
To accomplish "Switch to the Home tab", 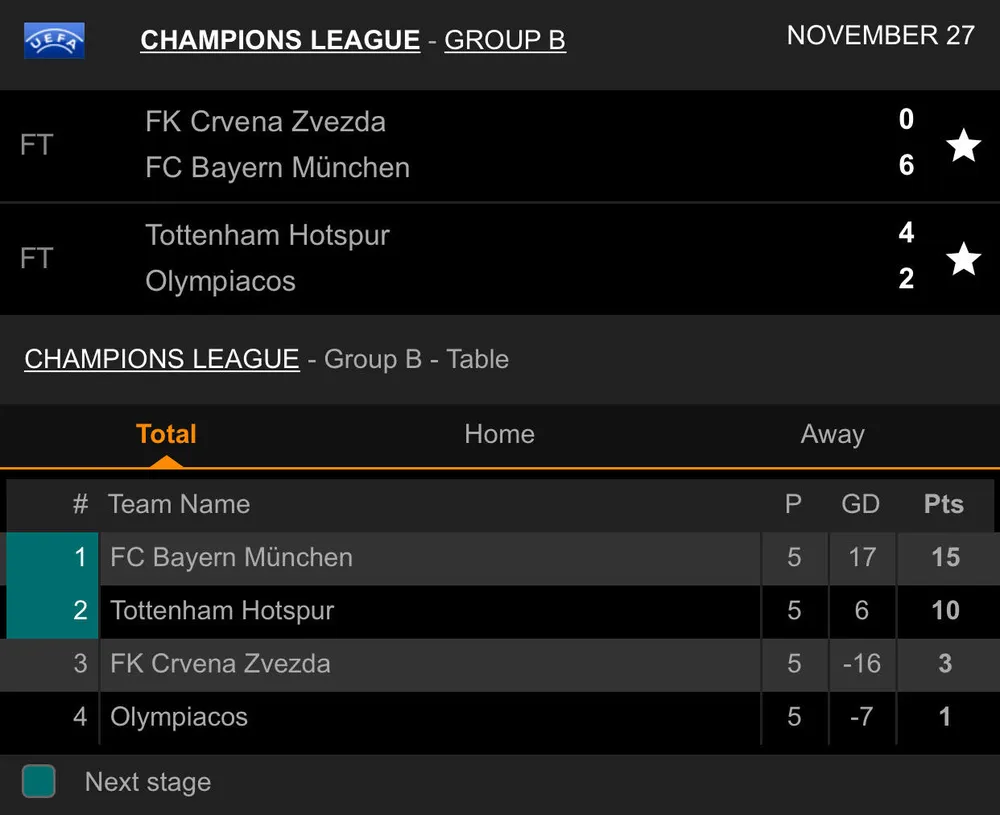I will click(499, 434).
